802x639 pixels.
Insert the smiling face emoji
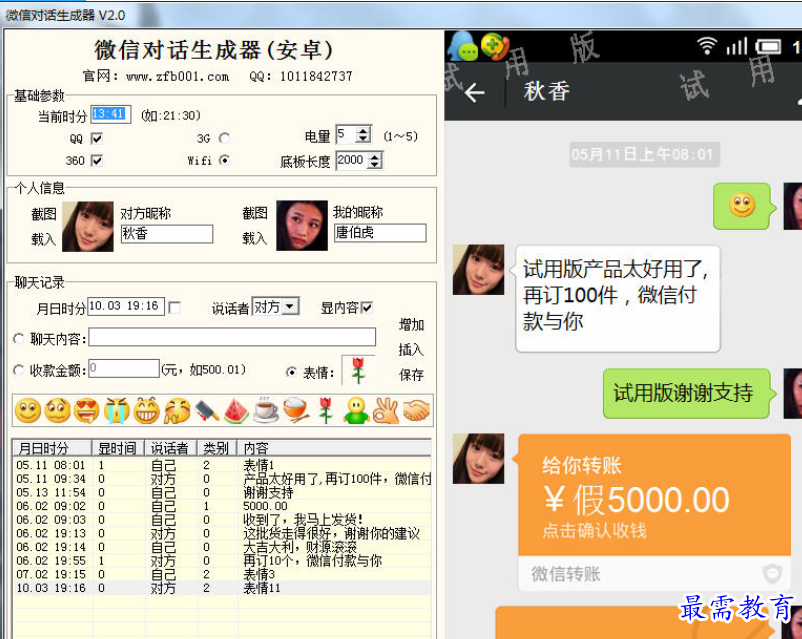pyautogui.click(x=28, y=410)
